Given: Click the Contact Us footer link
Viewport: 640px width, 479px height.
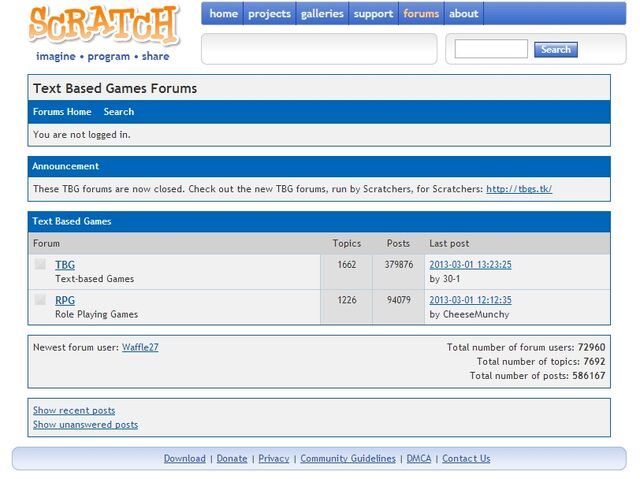Looking at the screenshot, I should pos(466,459).
